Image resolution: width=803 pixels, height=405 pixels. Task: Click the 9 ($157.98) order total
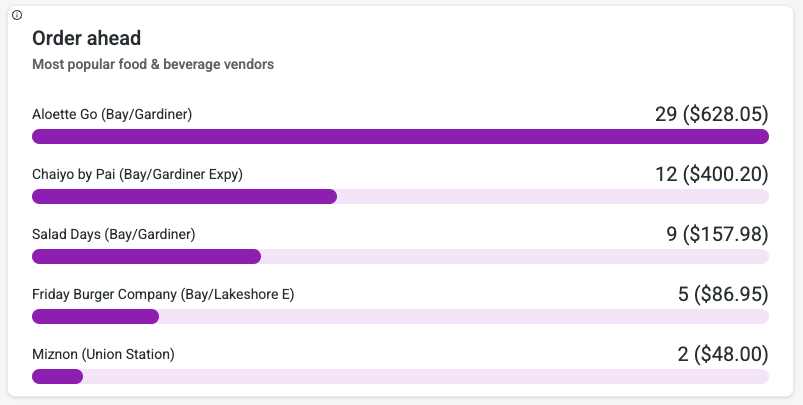(717, 234)
